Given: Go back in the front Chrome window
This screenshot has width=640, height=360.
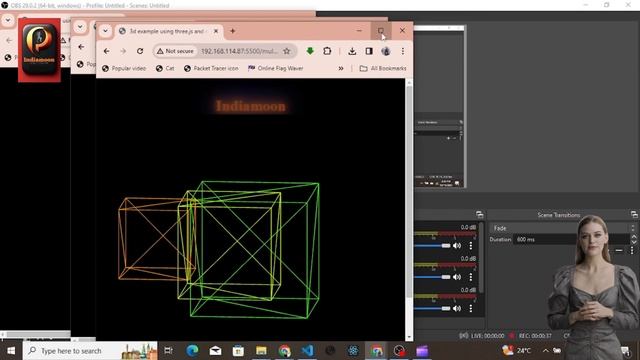Looking at the screenshot, I should tap(107, 51).
